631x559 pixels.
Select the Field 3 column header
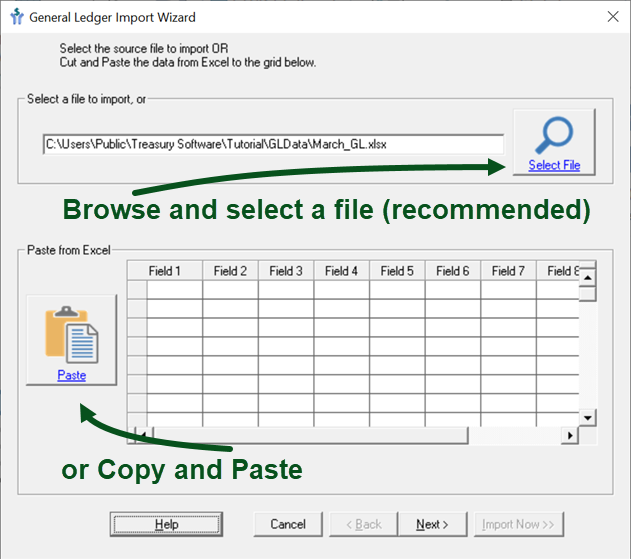[286, 271]
